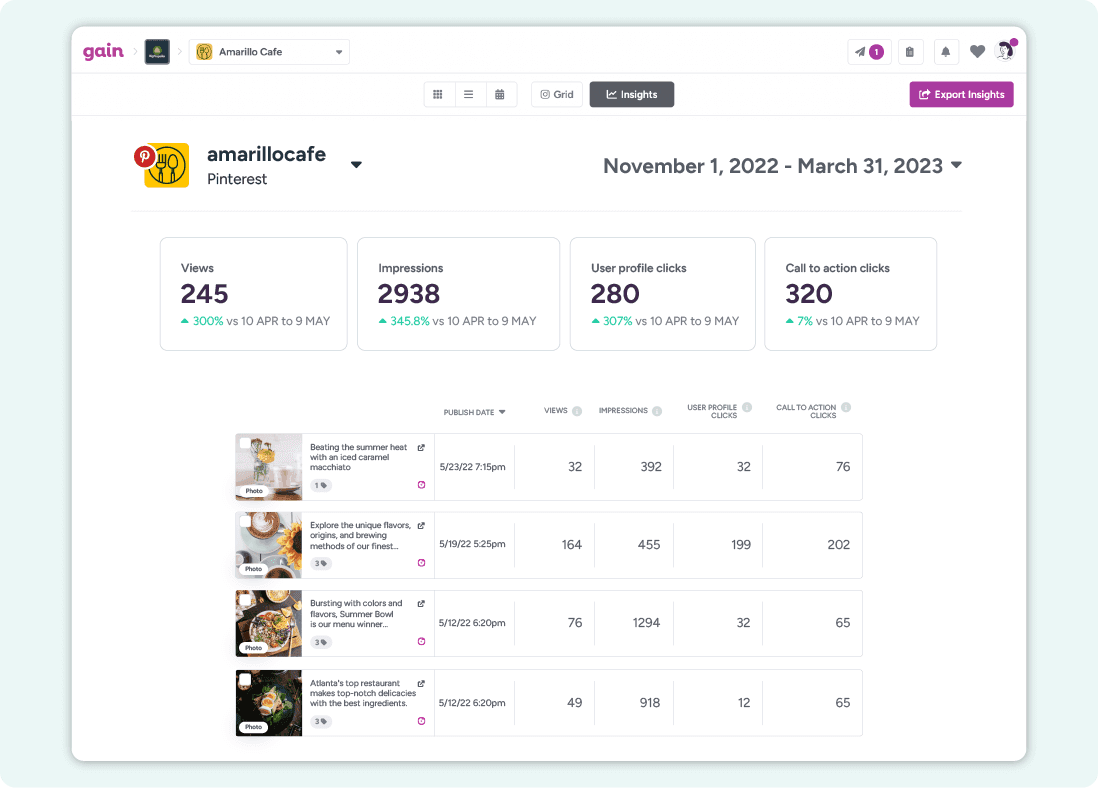Viewport: 1098px width, 788px height.
Task: Select the checkbox on the iced caramel macchiato post
Action: pos(245,443)
